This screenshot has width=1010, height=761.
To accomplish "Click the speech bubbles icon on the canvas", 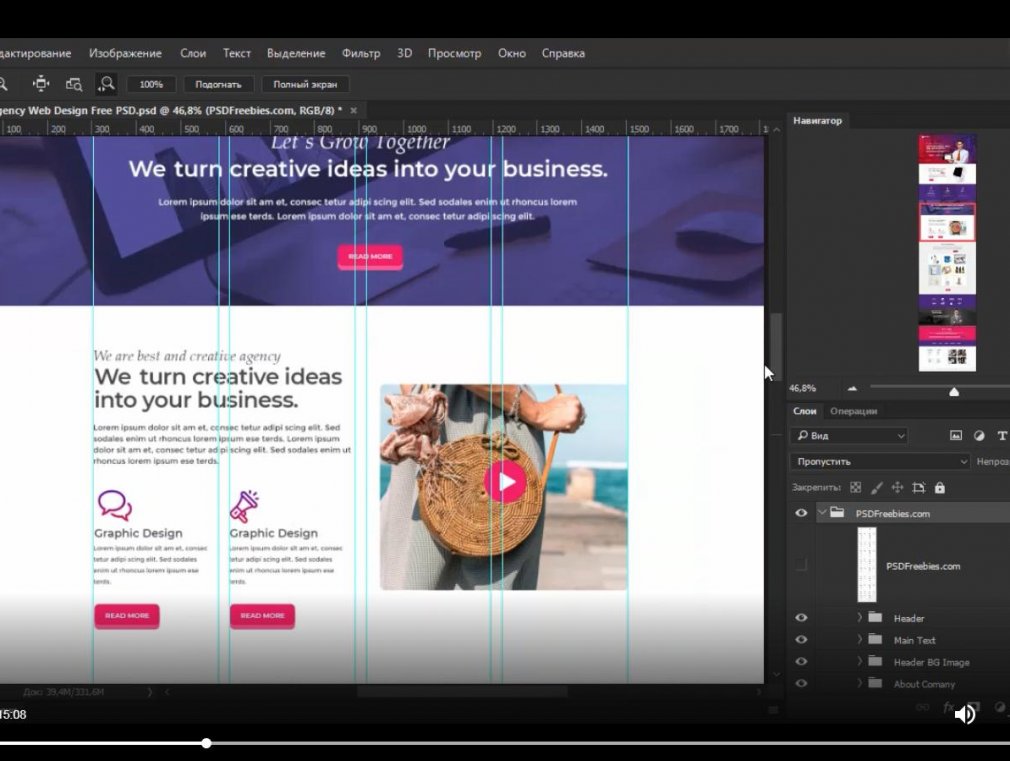I will (x=115, y=505).
